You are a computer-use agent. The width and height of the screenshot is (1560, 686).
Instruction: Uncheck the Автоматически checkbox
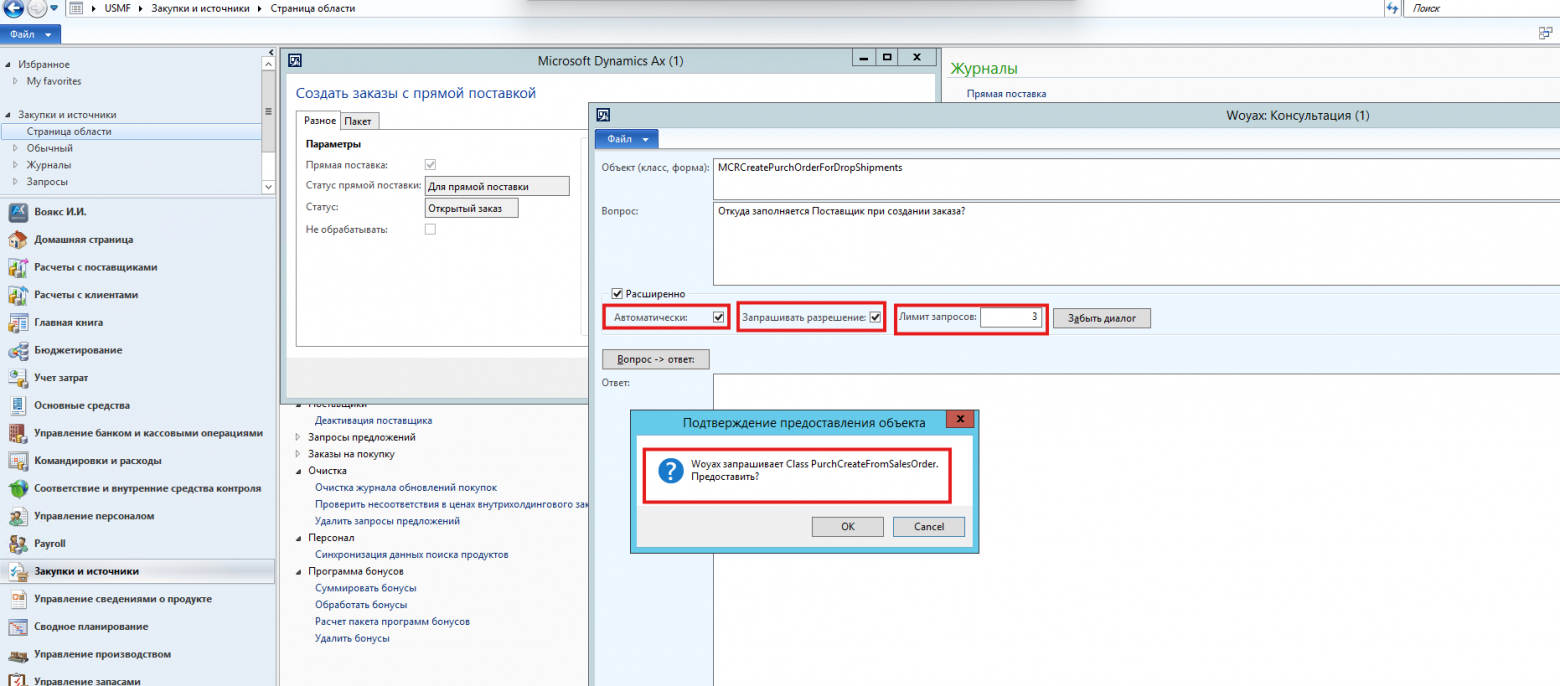click(x=718, y=317)
